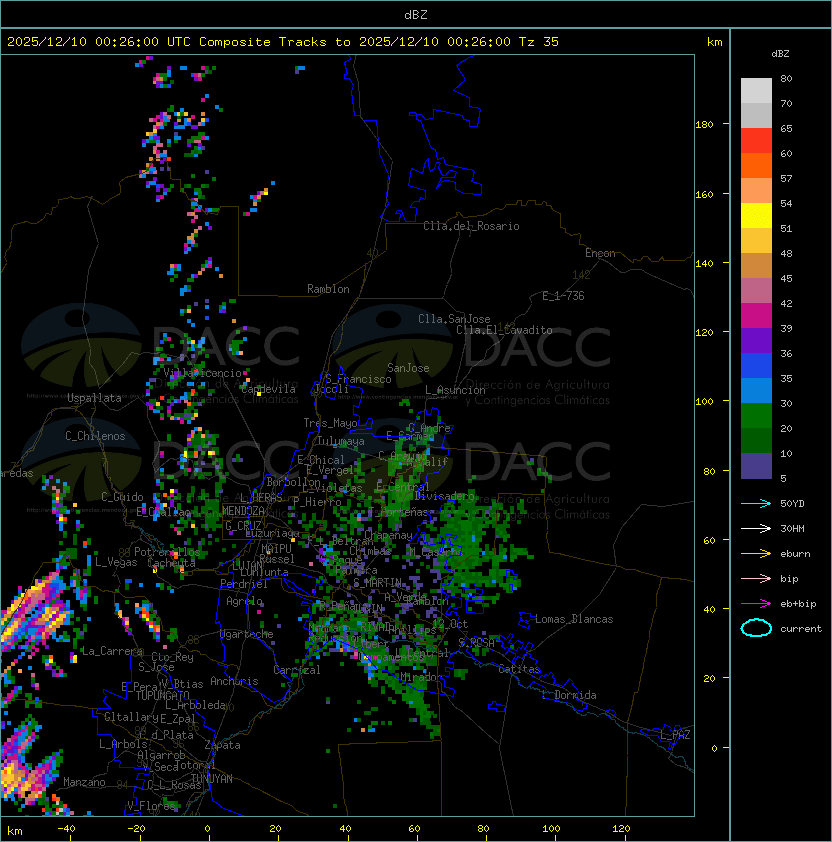This screenshot has width=832, height=842.
Task: Click the Zapata place label
Action: pyautogui.click(x=222, y=745)
